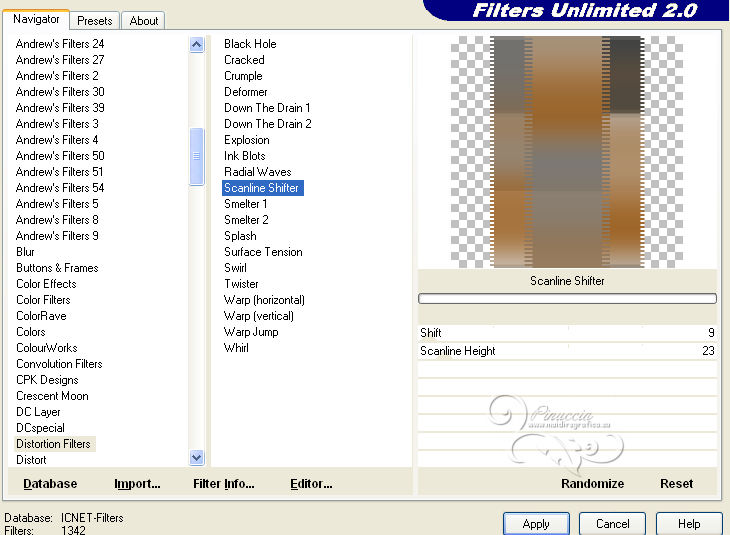Select Distortion Filters category
The width and height of the screenshot is (730, 535).
tap(53, 444)
